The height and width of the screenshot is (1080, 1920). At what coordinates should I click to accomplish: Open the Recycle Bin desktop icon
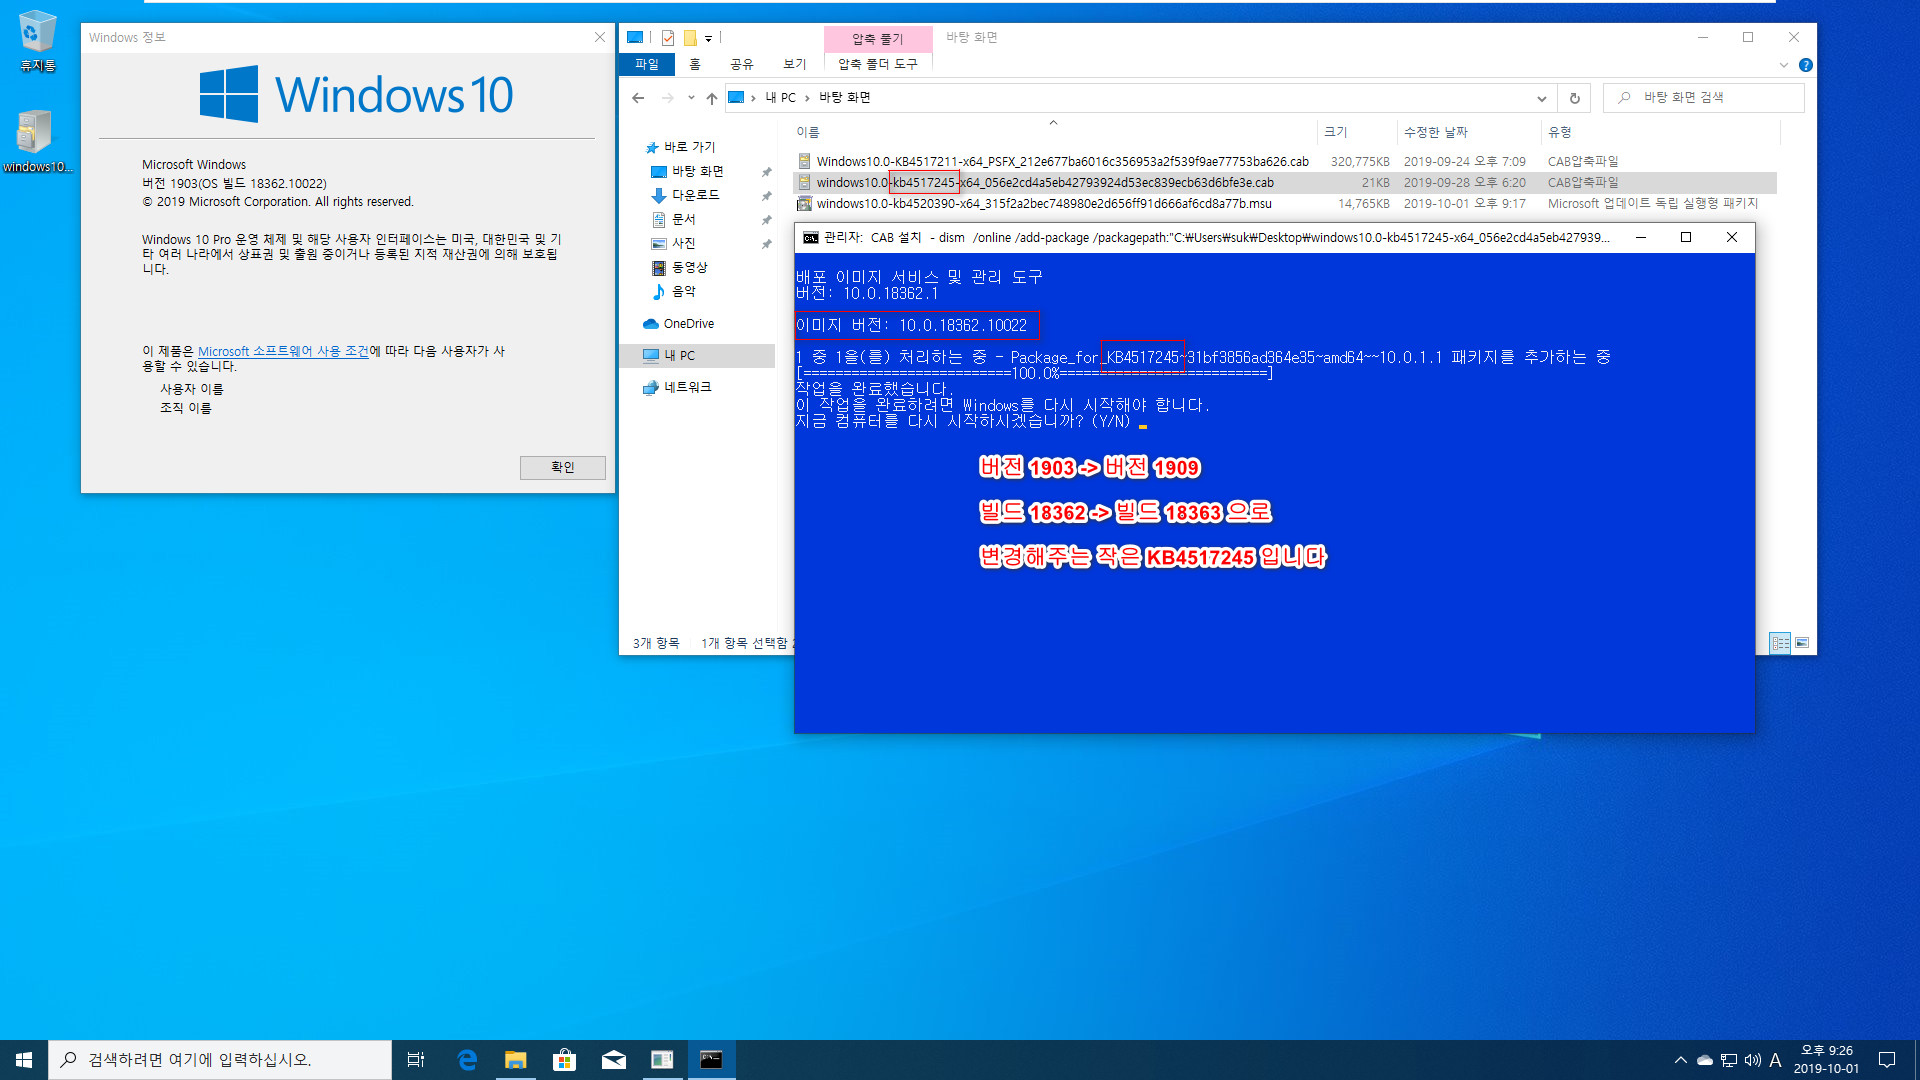(x=37, y=41)
